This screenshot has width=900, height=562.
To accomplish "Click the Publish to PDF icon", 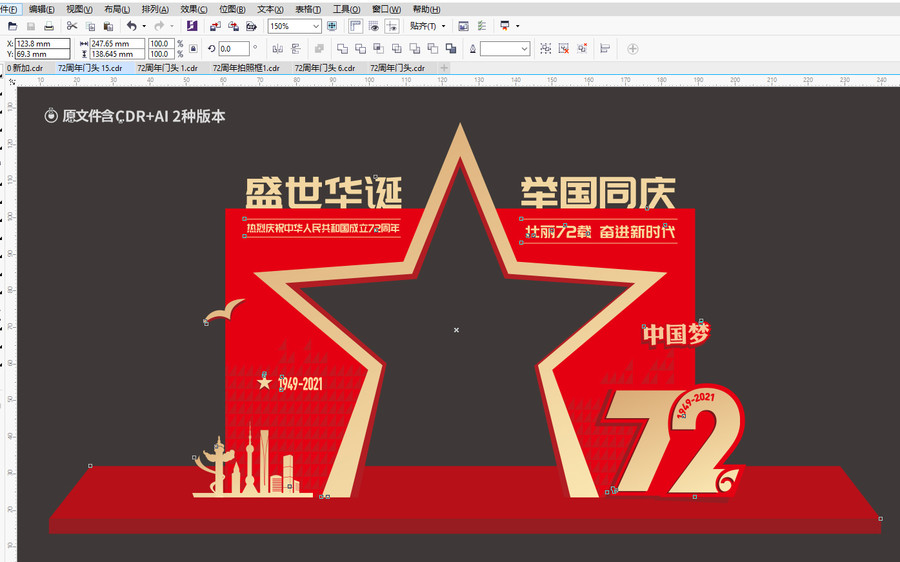I will (x=251, y=26).
